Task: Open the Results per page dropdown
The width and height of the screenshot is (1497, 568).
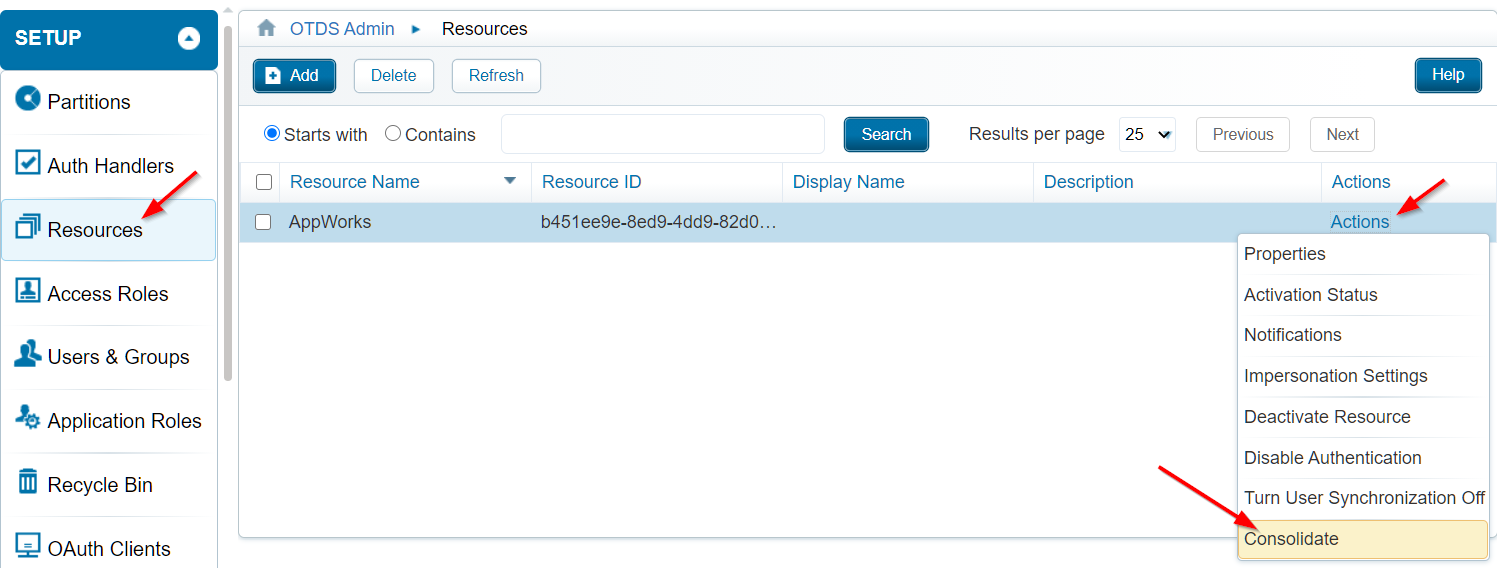Action: (1147, 134)
